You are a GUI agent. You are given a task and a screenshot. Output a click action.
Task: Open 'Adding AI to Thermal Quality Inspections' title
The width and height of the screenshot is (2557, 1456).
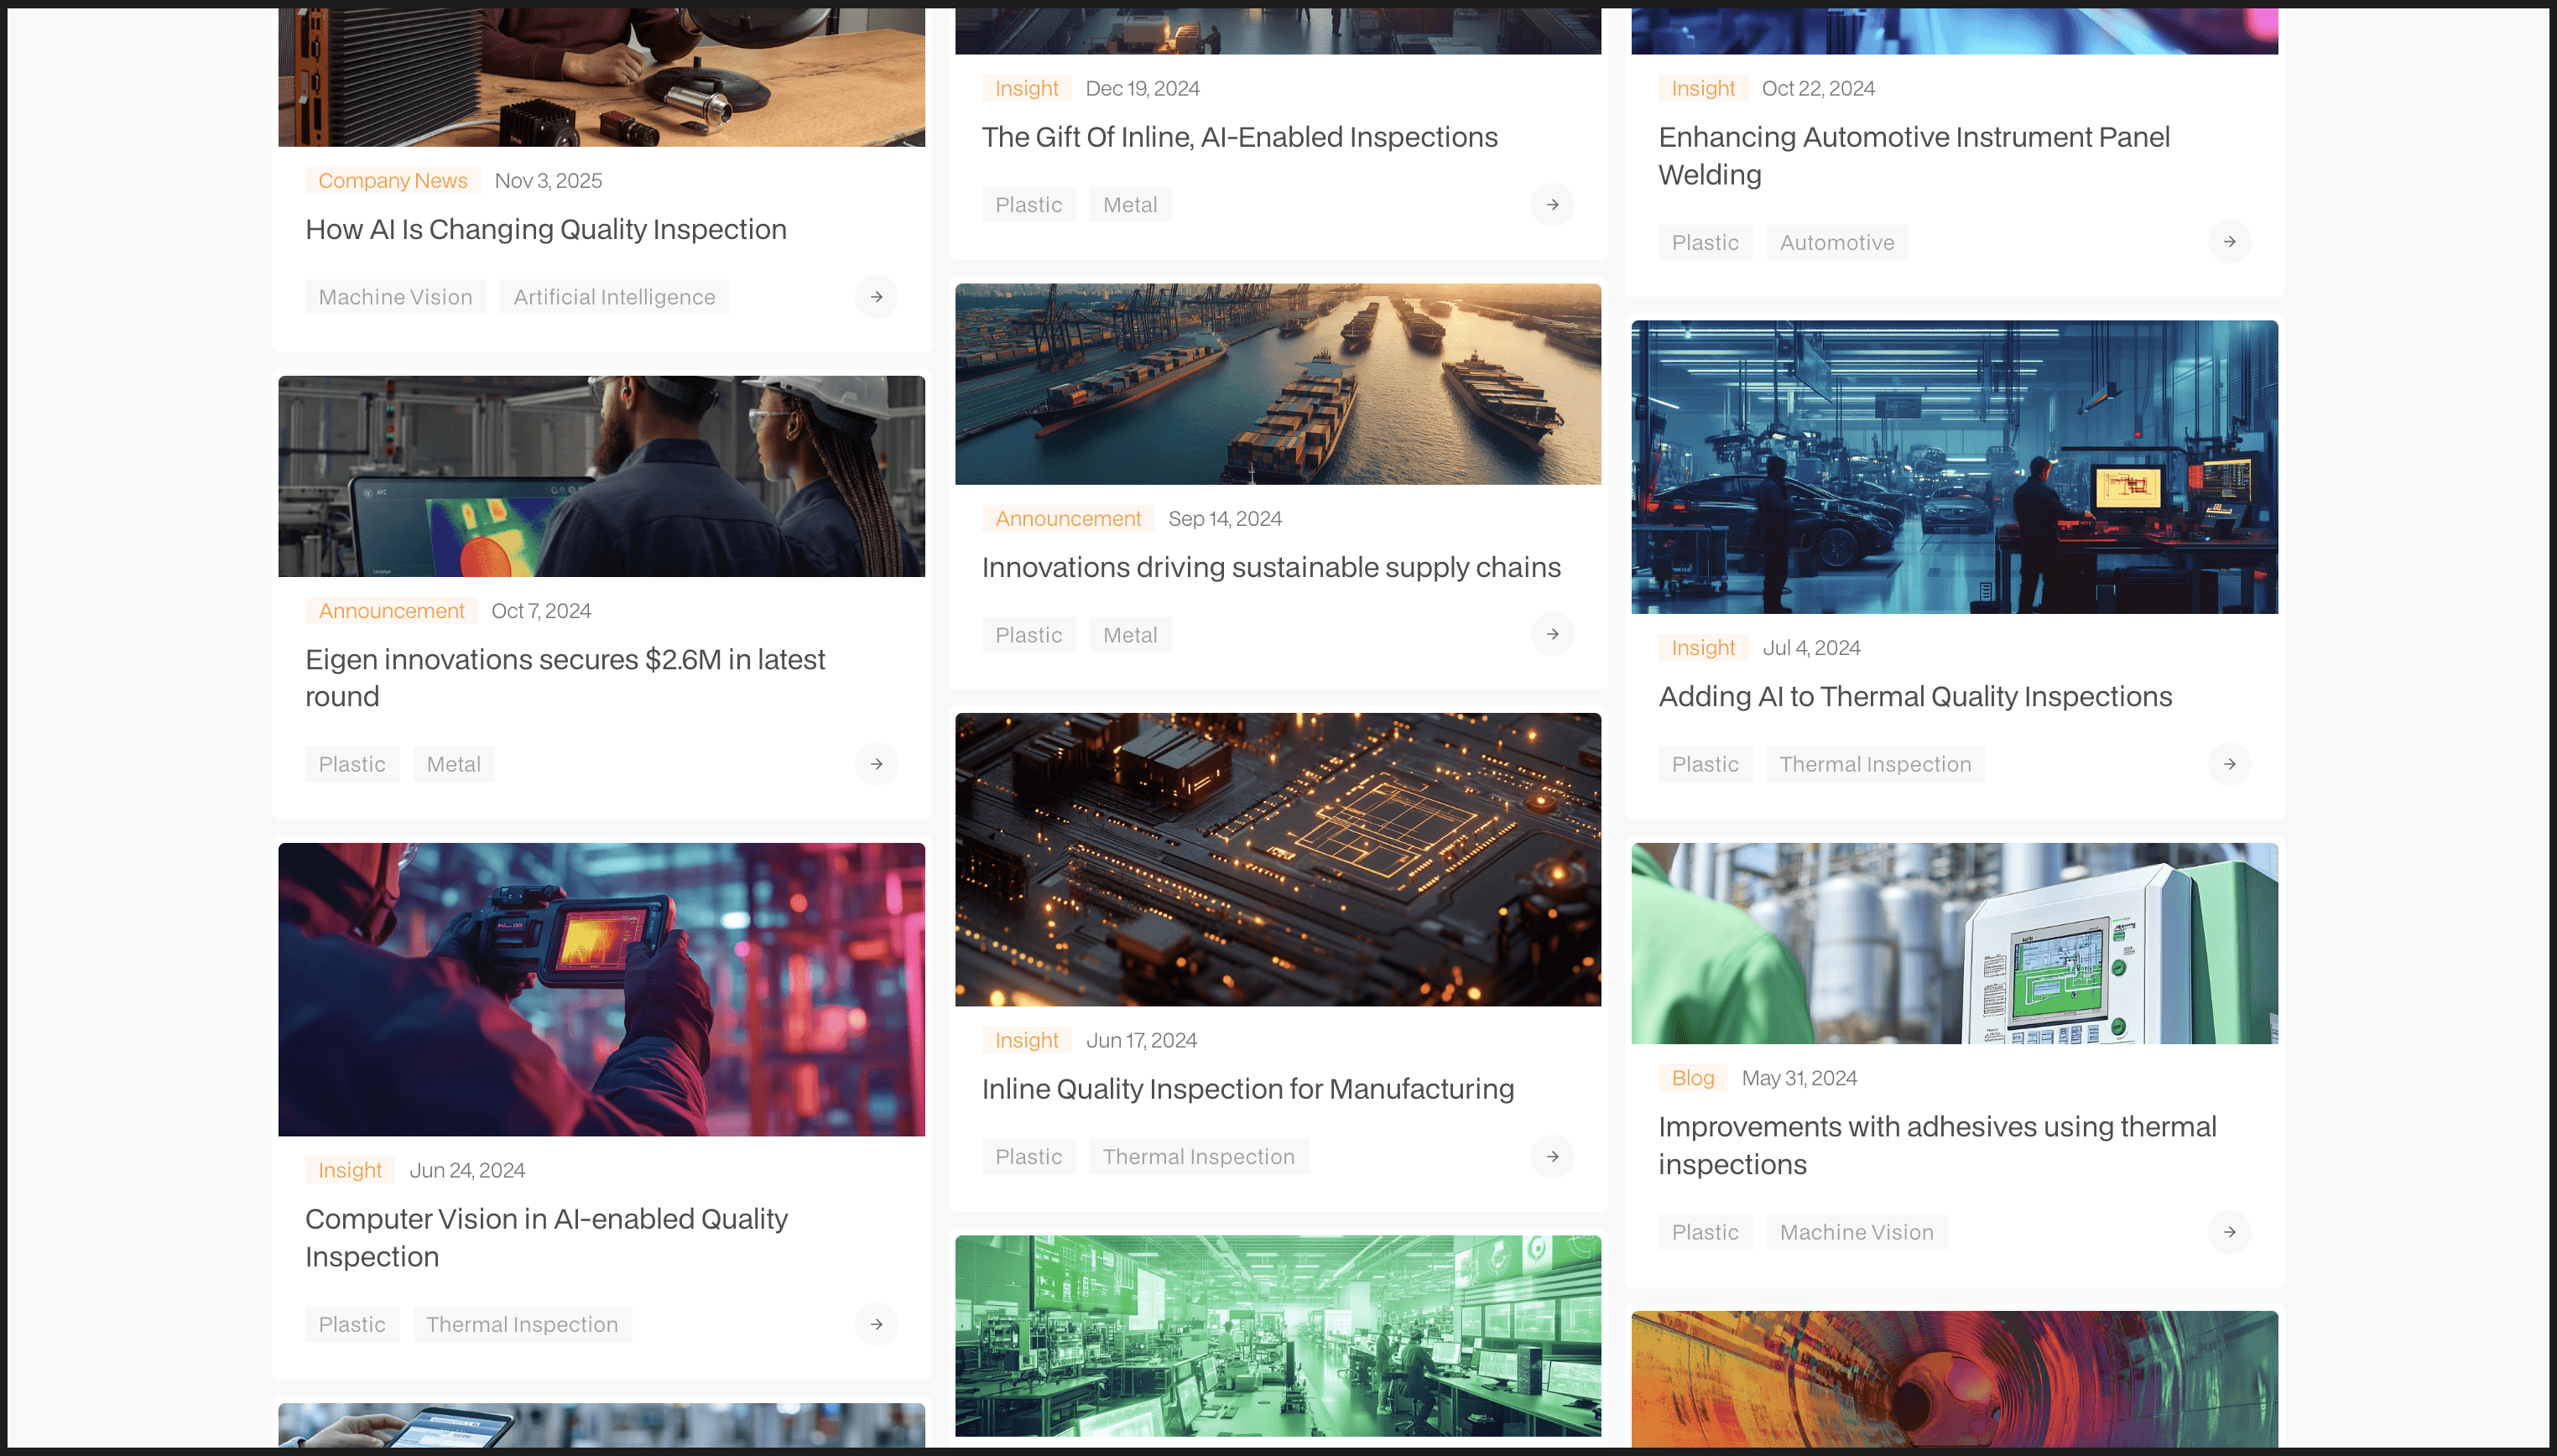[x=1914, y=696]
